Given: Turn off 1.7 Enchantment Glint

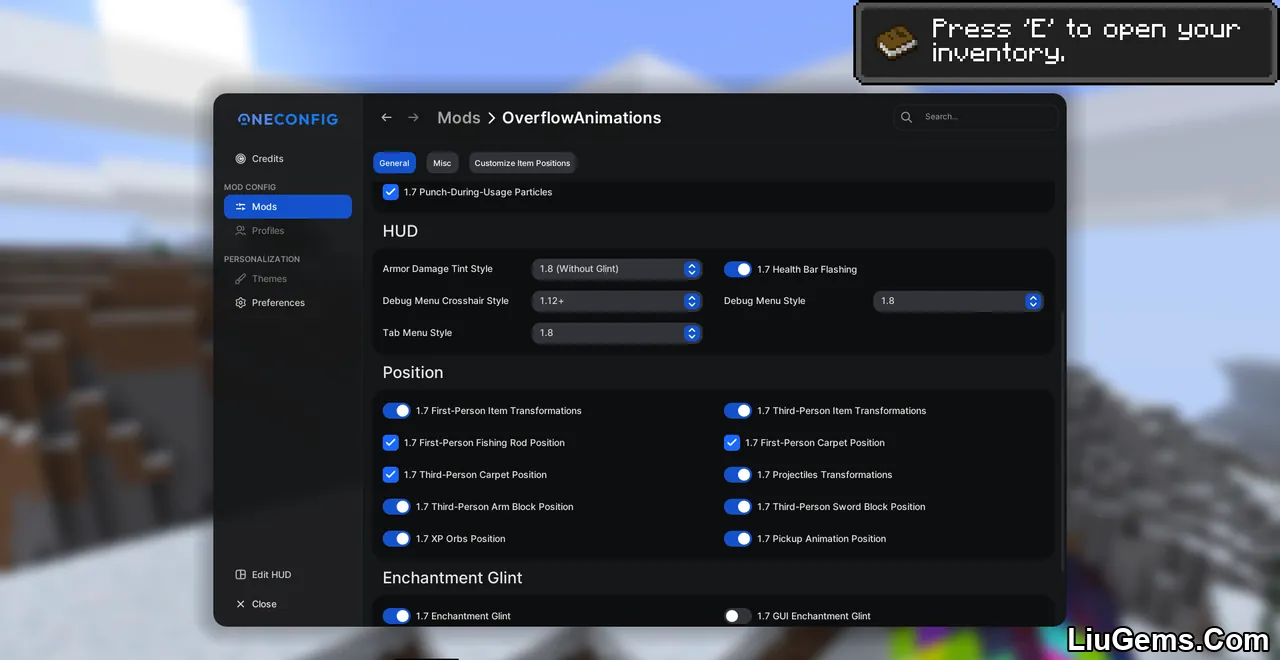Looking at the screenshot, I should pos(397,616).
